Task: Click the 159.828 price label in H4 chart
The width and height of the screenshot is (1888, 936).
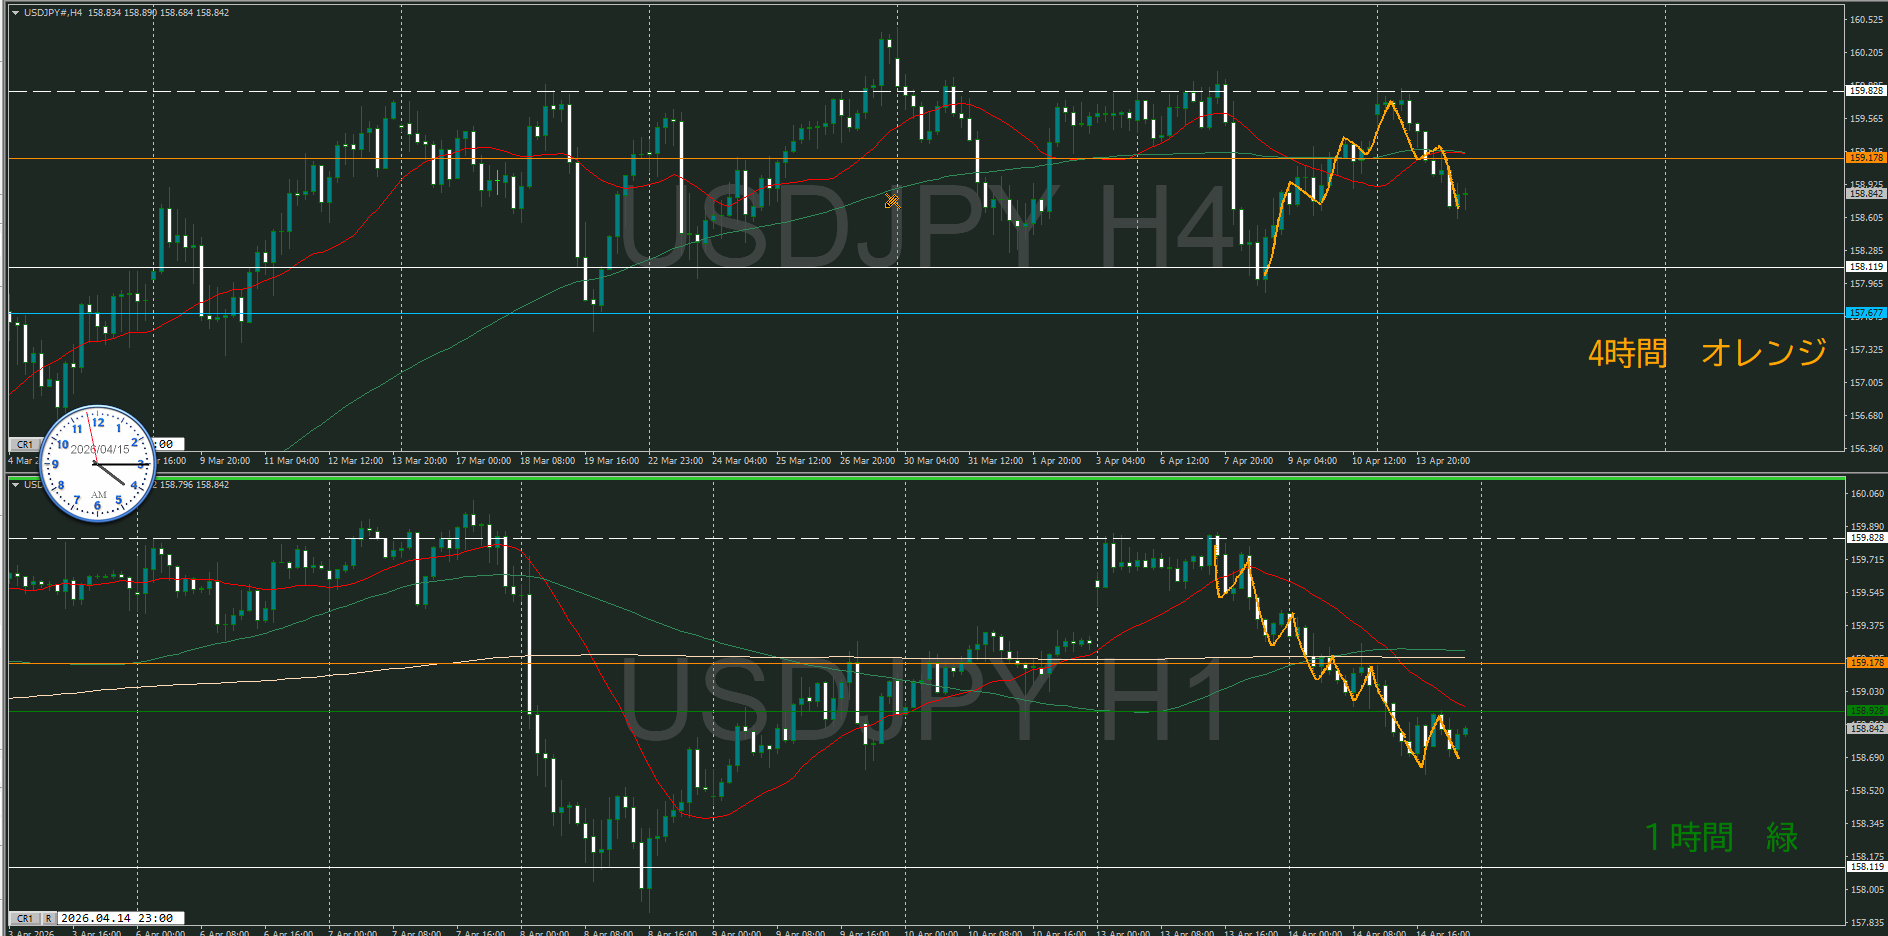Action: pyautogui.click(x=1865, y=91)
